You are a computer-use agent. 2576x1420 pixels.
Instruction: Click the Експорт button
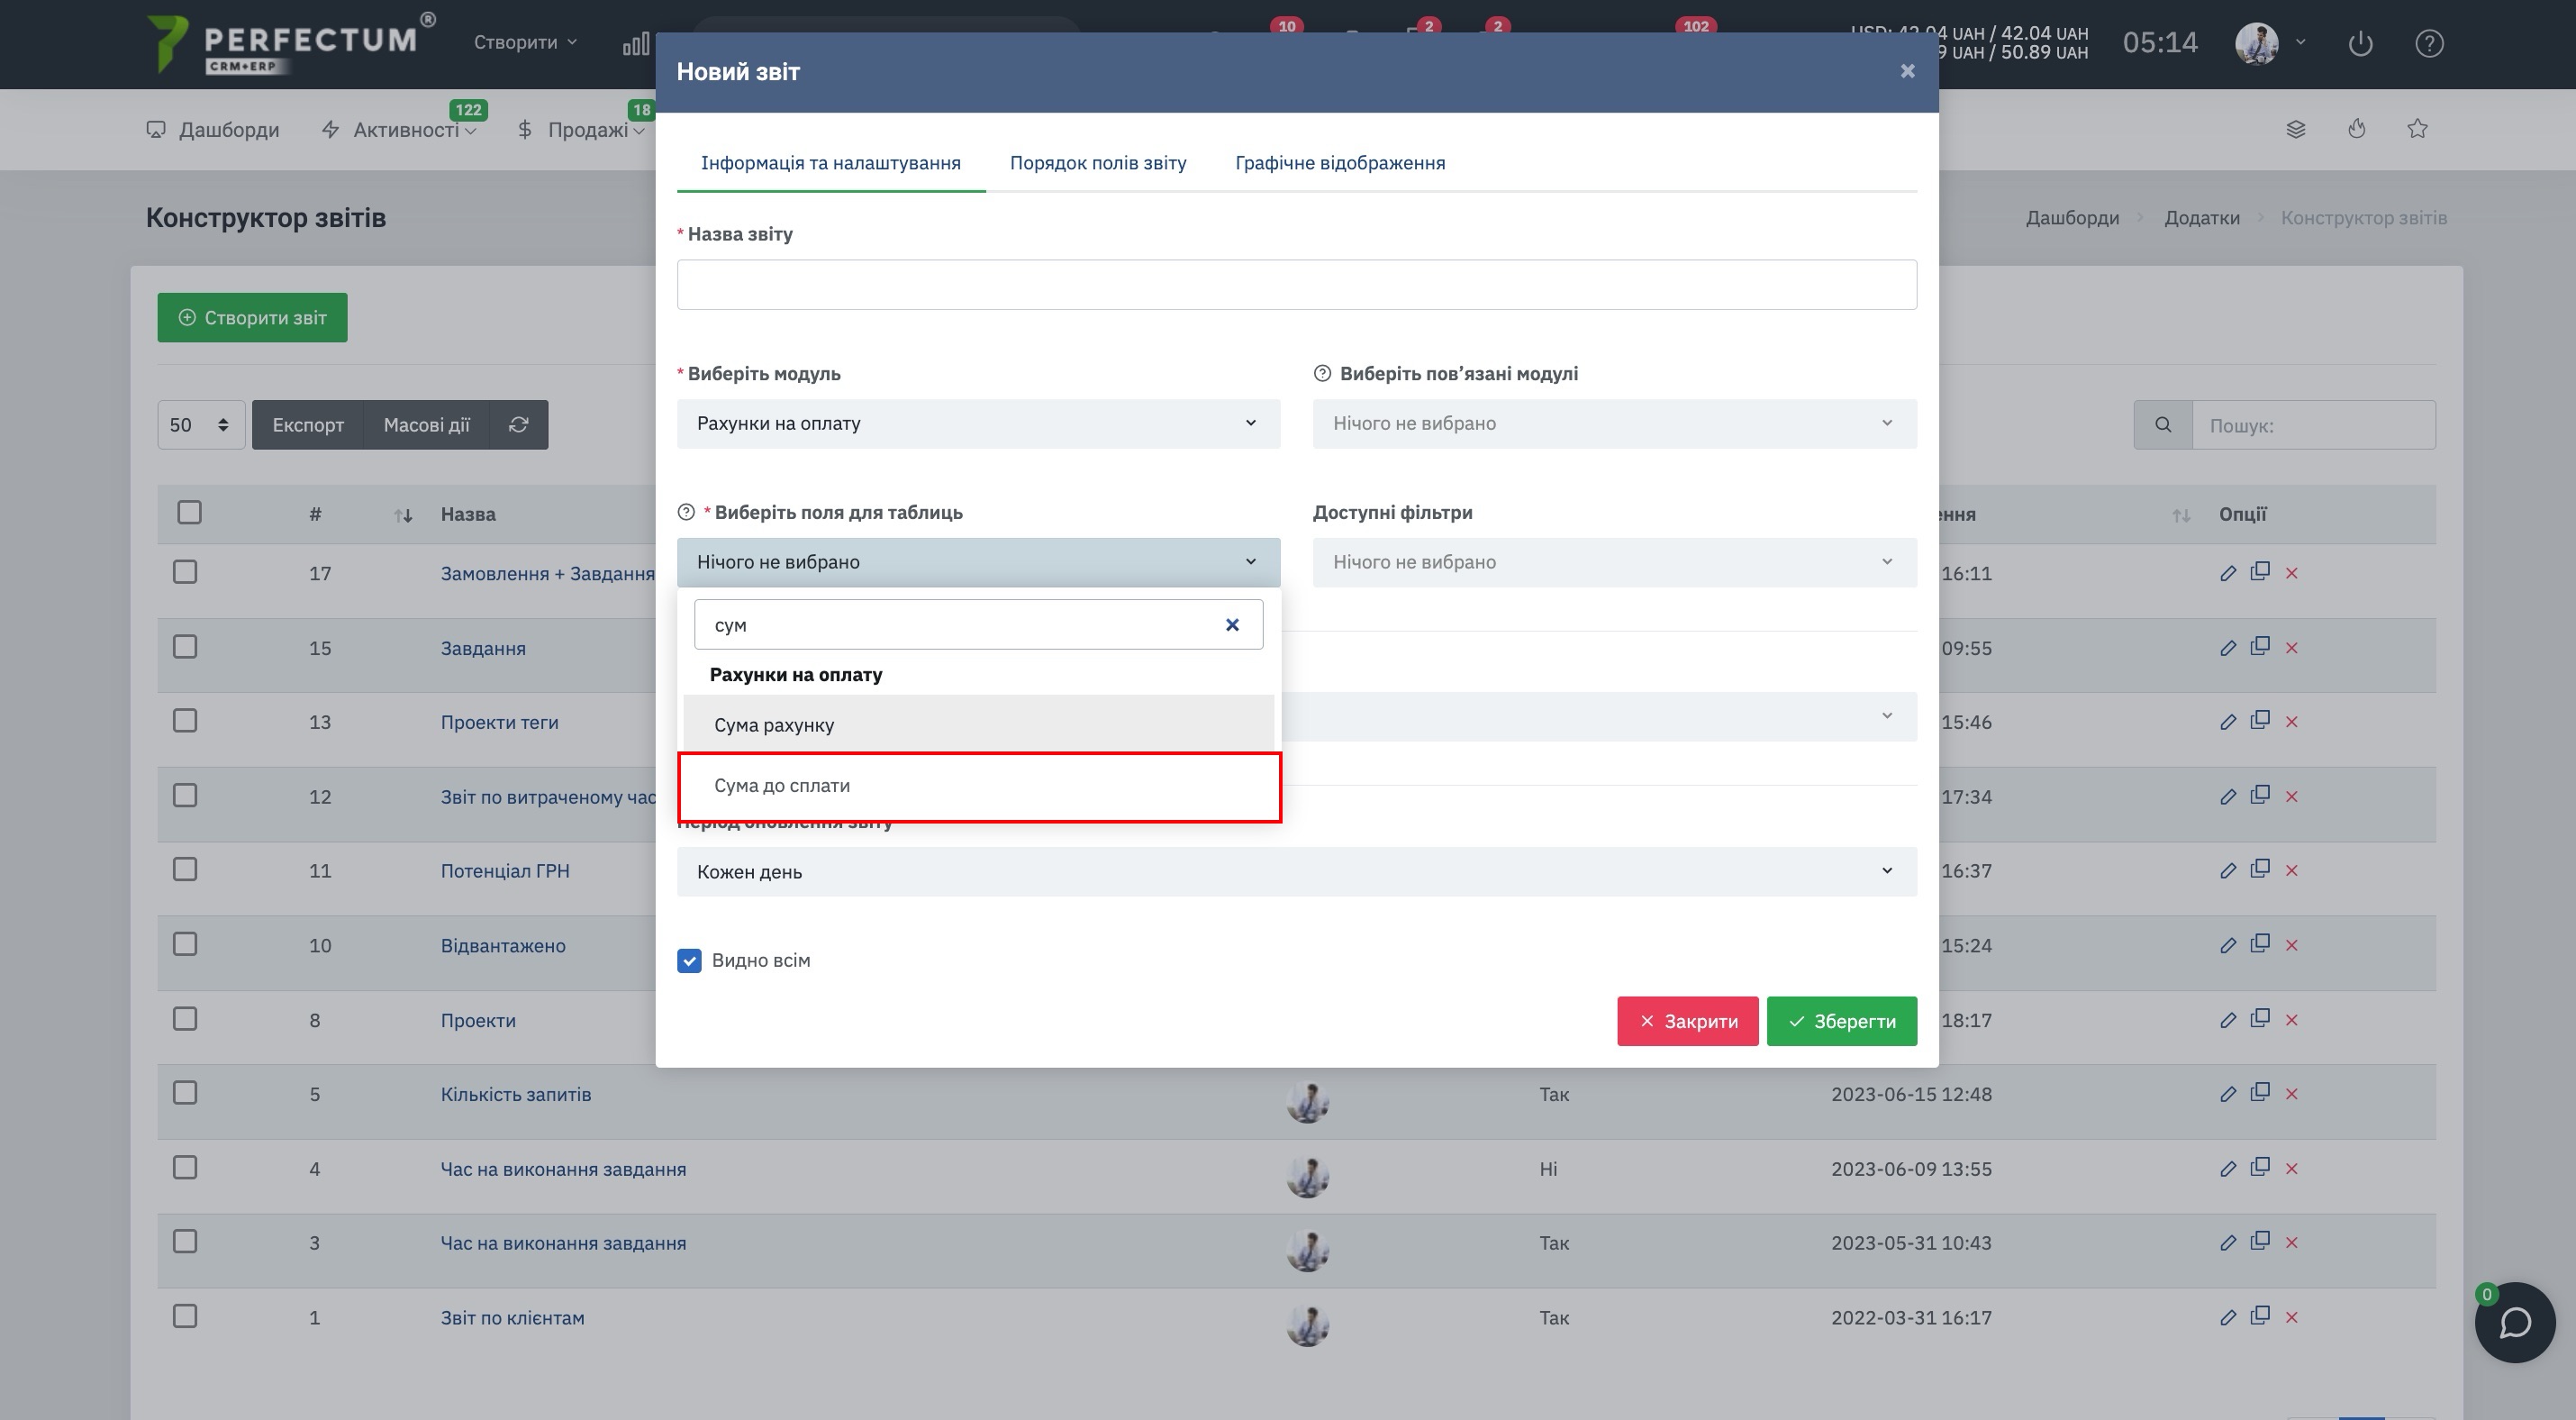[x=308, y=425]
